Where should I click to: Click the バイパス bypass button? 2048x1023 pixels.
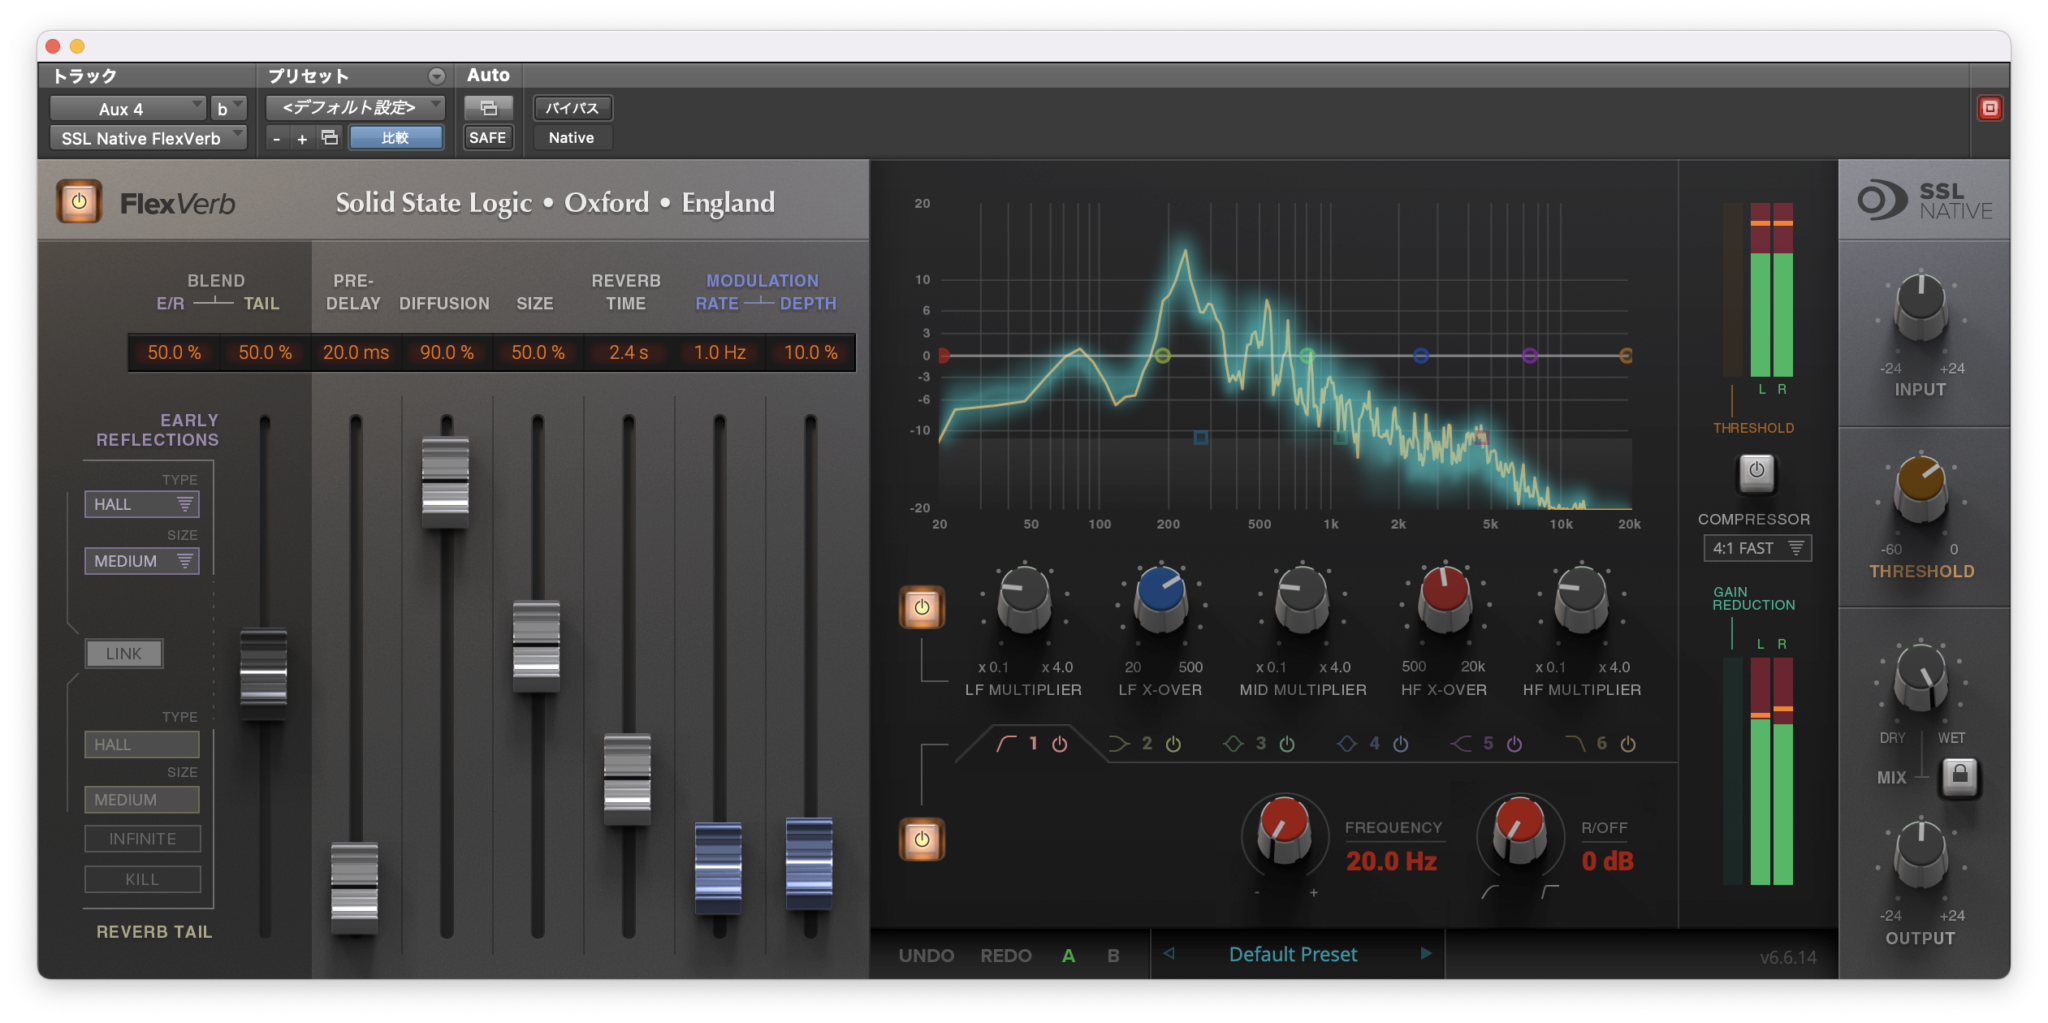click(x=571, y=107)
